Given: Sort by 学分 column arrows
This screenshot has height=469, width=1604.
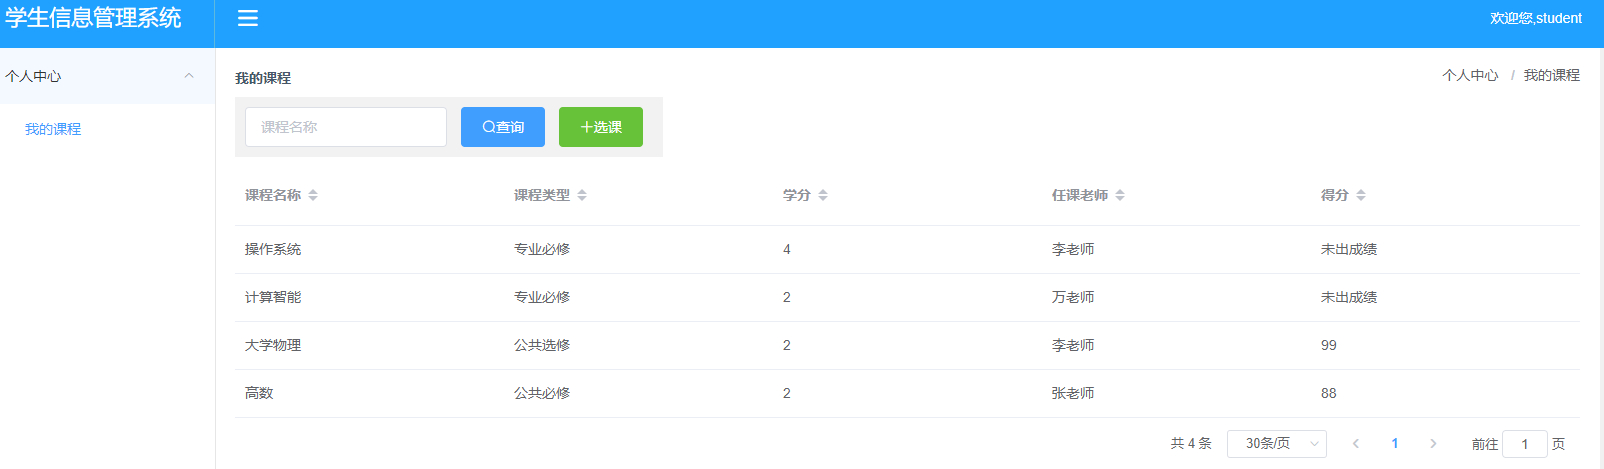Looking at the screenshot, I should point(823,195).
